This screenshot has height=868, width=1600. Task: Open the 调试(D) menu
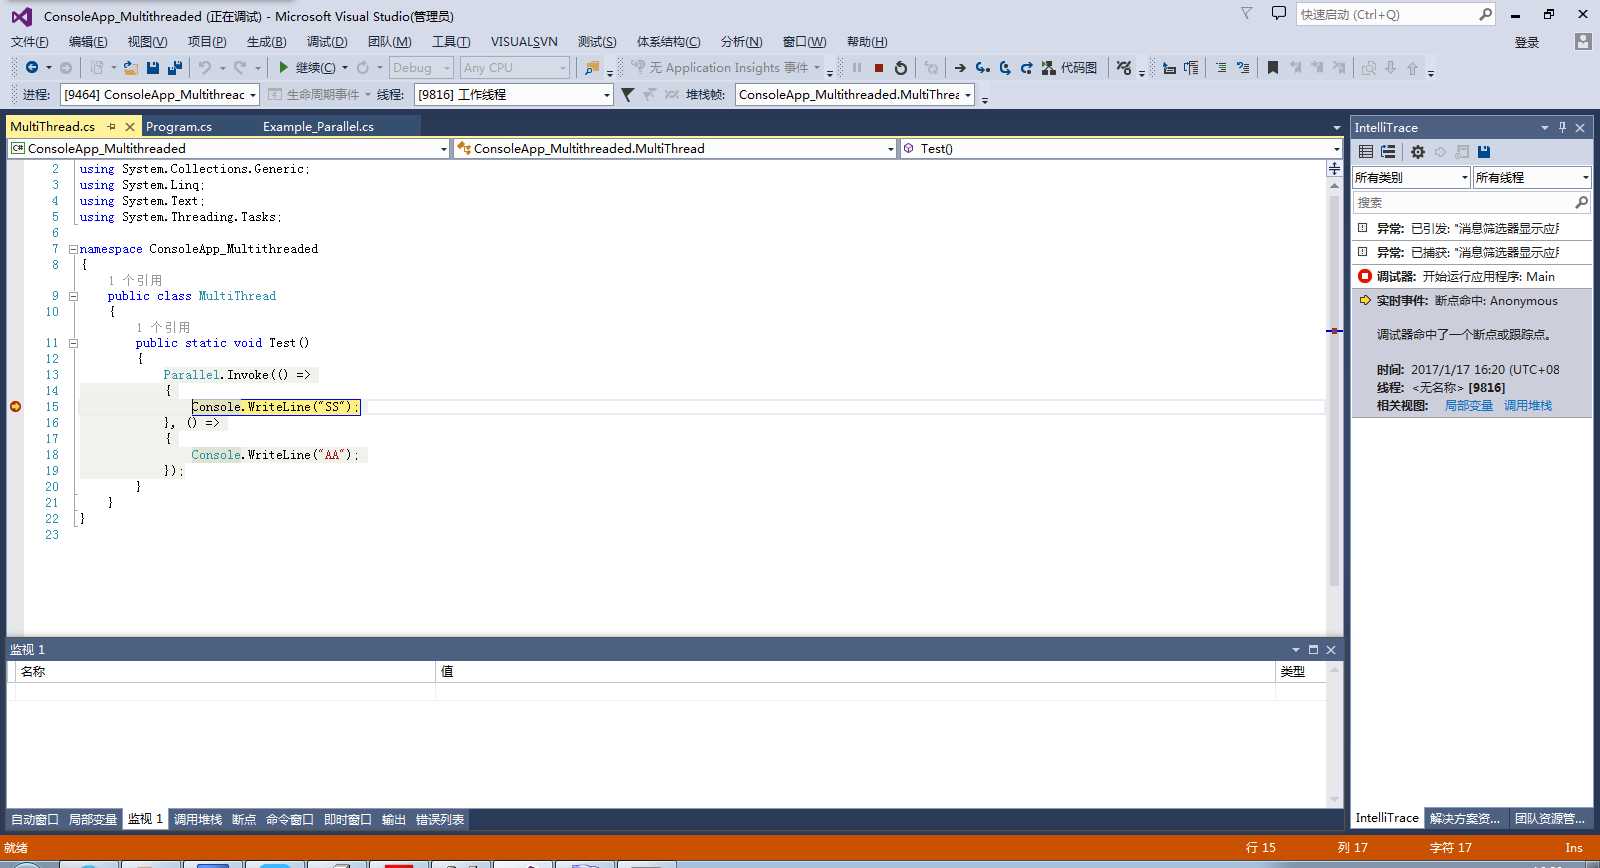[x=327, y=42]
